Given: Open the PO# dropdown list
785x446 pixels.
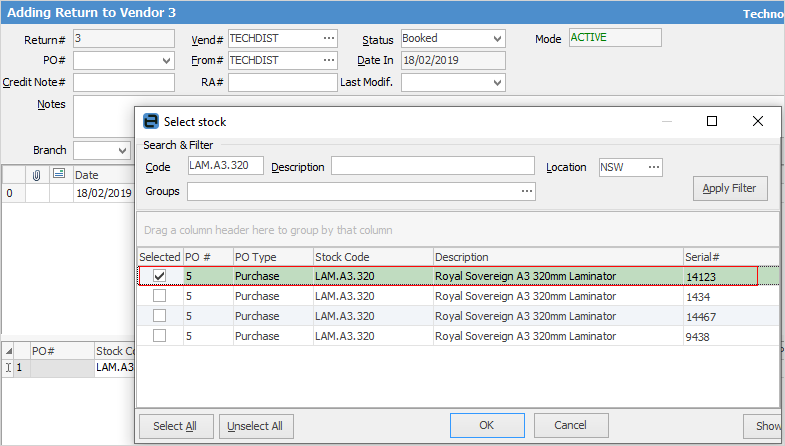Looking at the screenshot, I should point(166,60).
